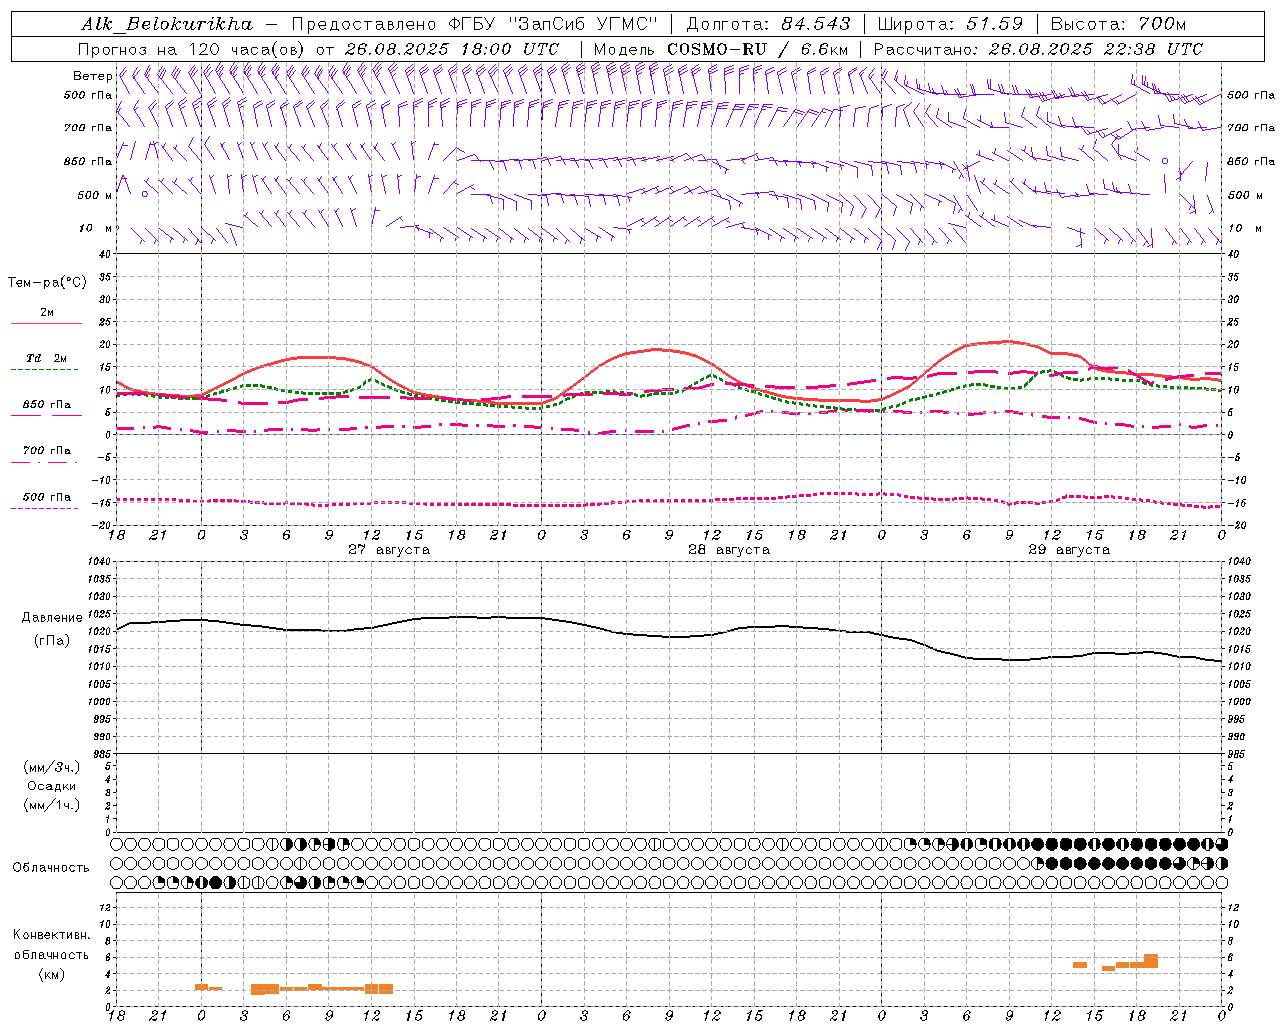Screen dimensions: 1280x1024
Task: Click the 'Давление' pressure panel label
Action: pos(52,618)
